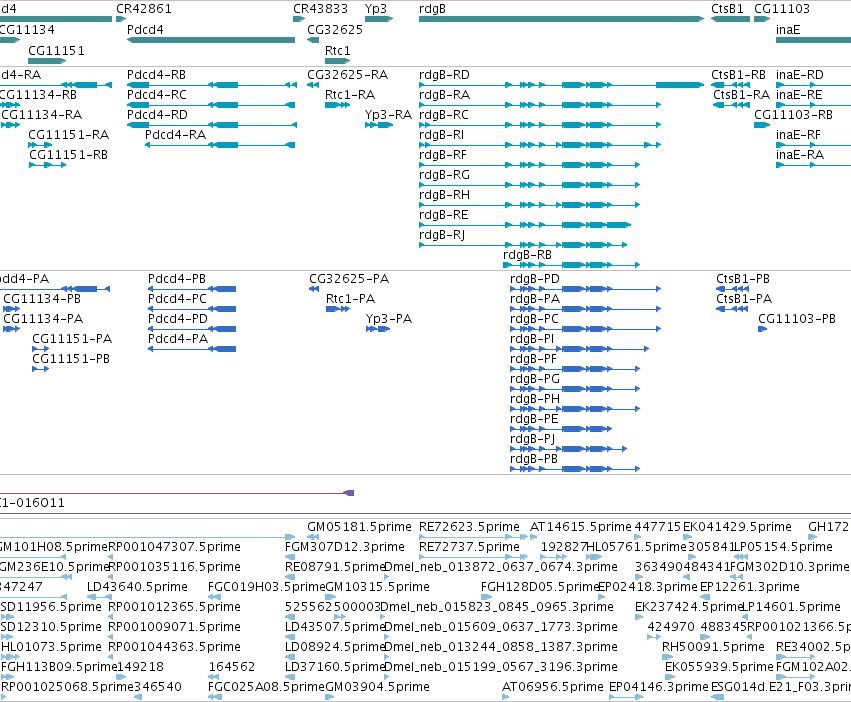The image size is (851, 702).
Task: Select transcript label CG11103-RB
Action: coord(793,115)
